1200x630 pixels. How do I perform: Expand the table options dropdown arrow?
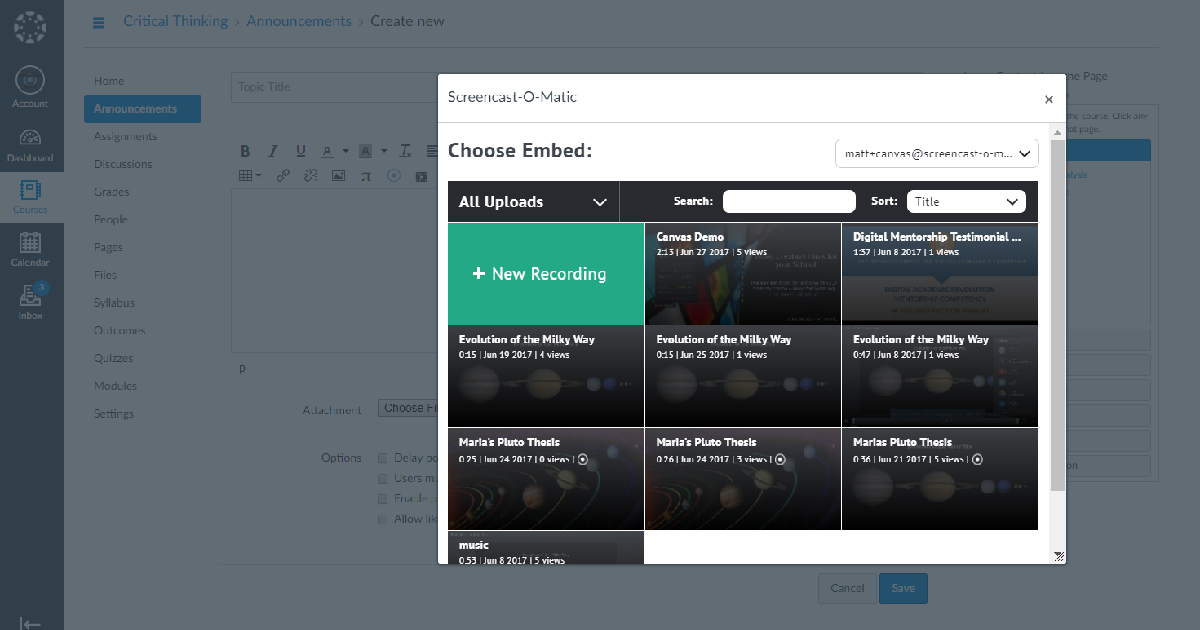pyautogui.click(x=259, y=176)
